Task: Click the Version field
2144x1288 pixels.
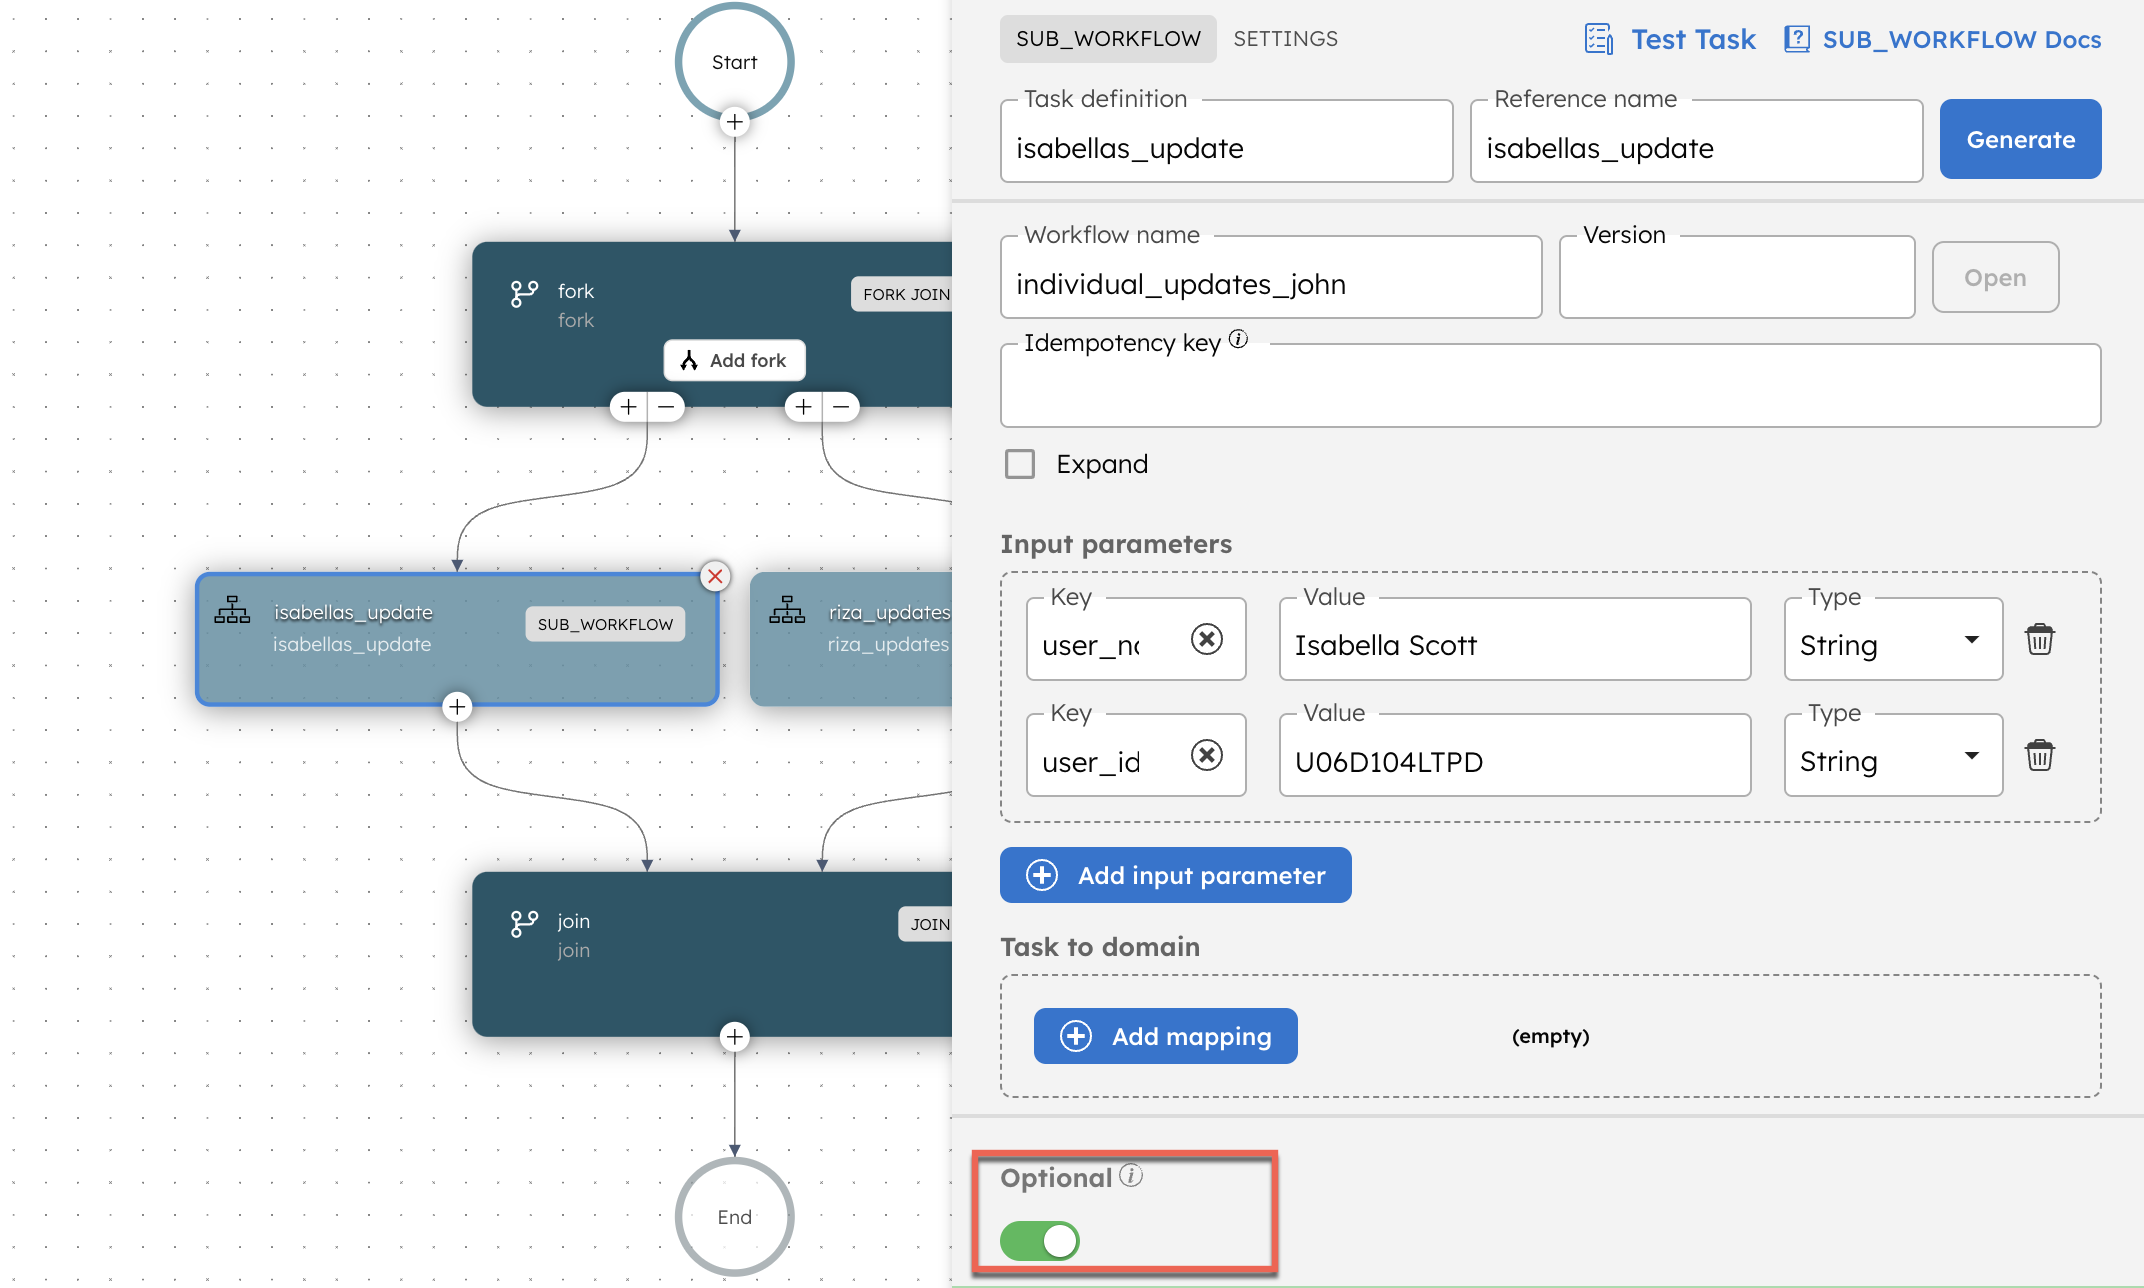Action: coord(1737,277)
